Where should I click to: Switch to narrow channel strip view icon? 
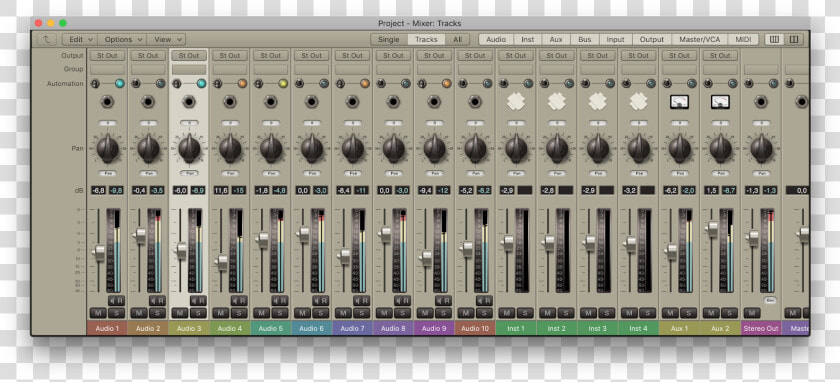pos(774,39)
